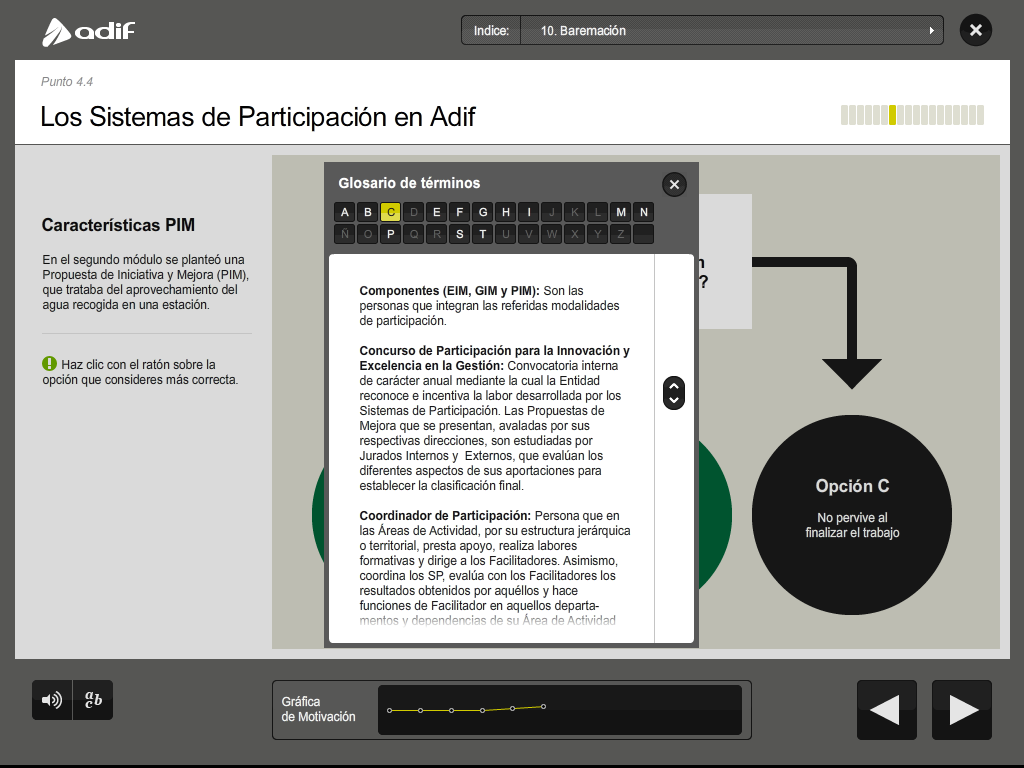Select letter P in glossary
Image resolution: width=1024 pixels, height=768 pixels.
click(391, 234)
